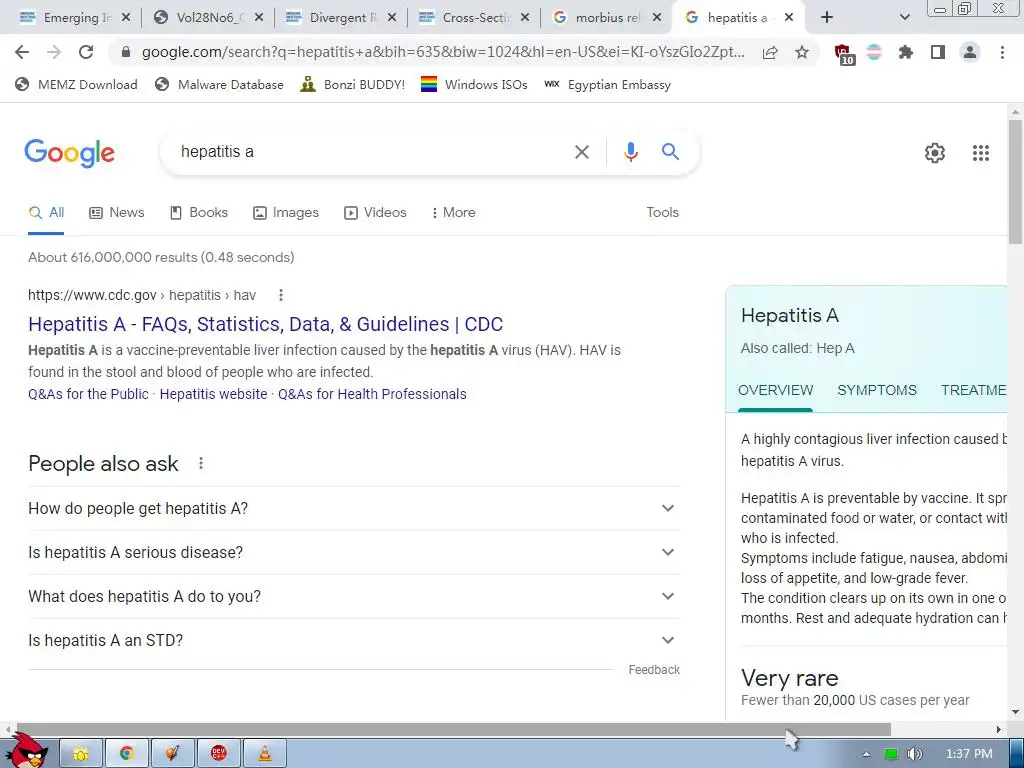The height and width of the screenshot is (768, 1024).
Task: Close the Divergent browser tab
Action: tap(392, 18)
